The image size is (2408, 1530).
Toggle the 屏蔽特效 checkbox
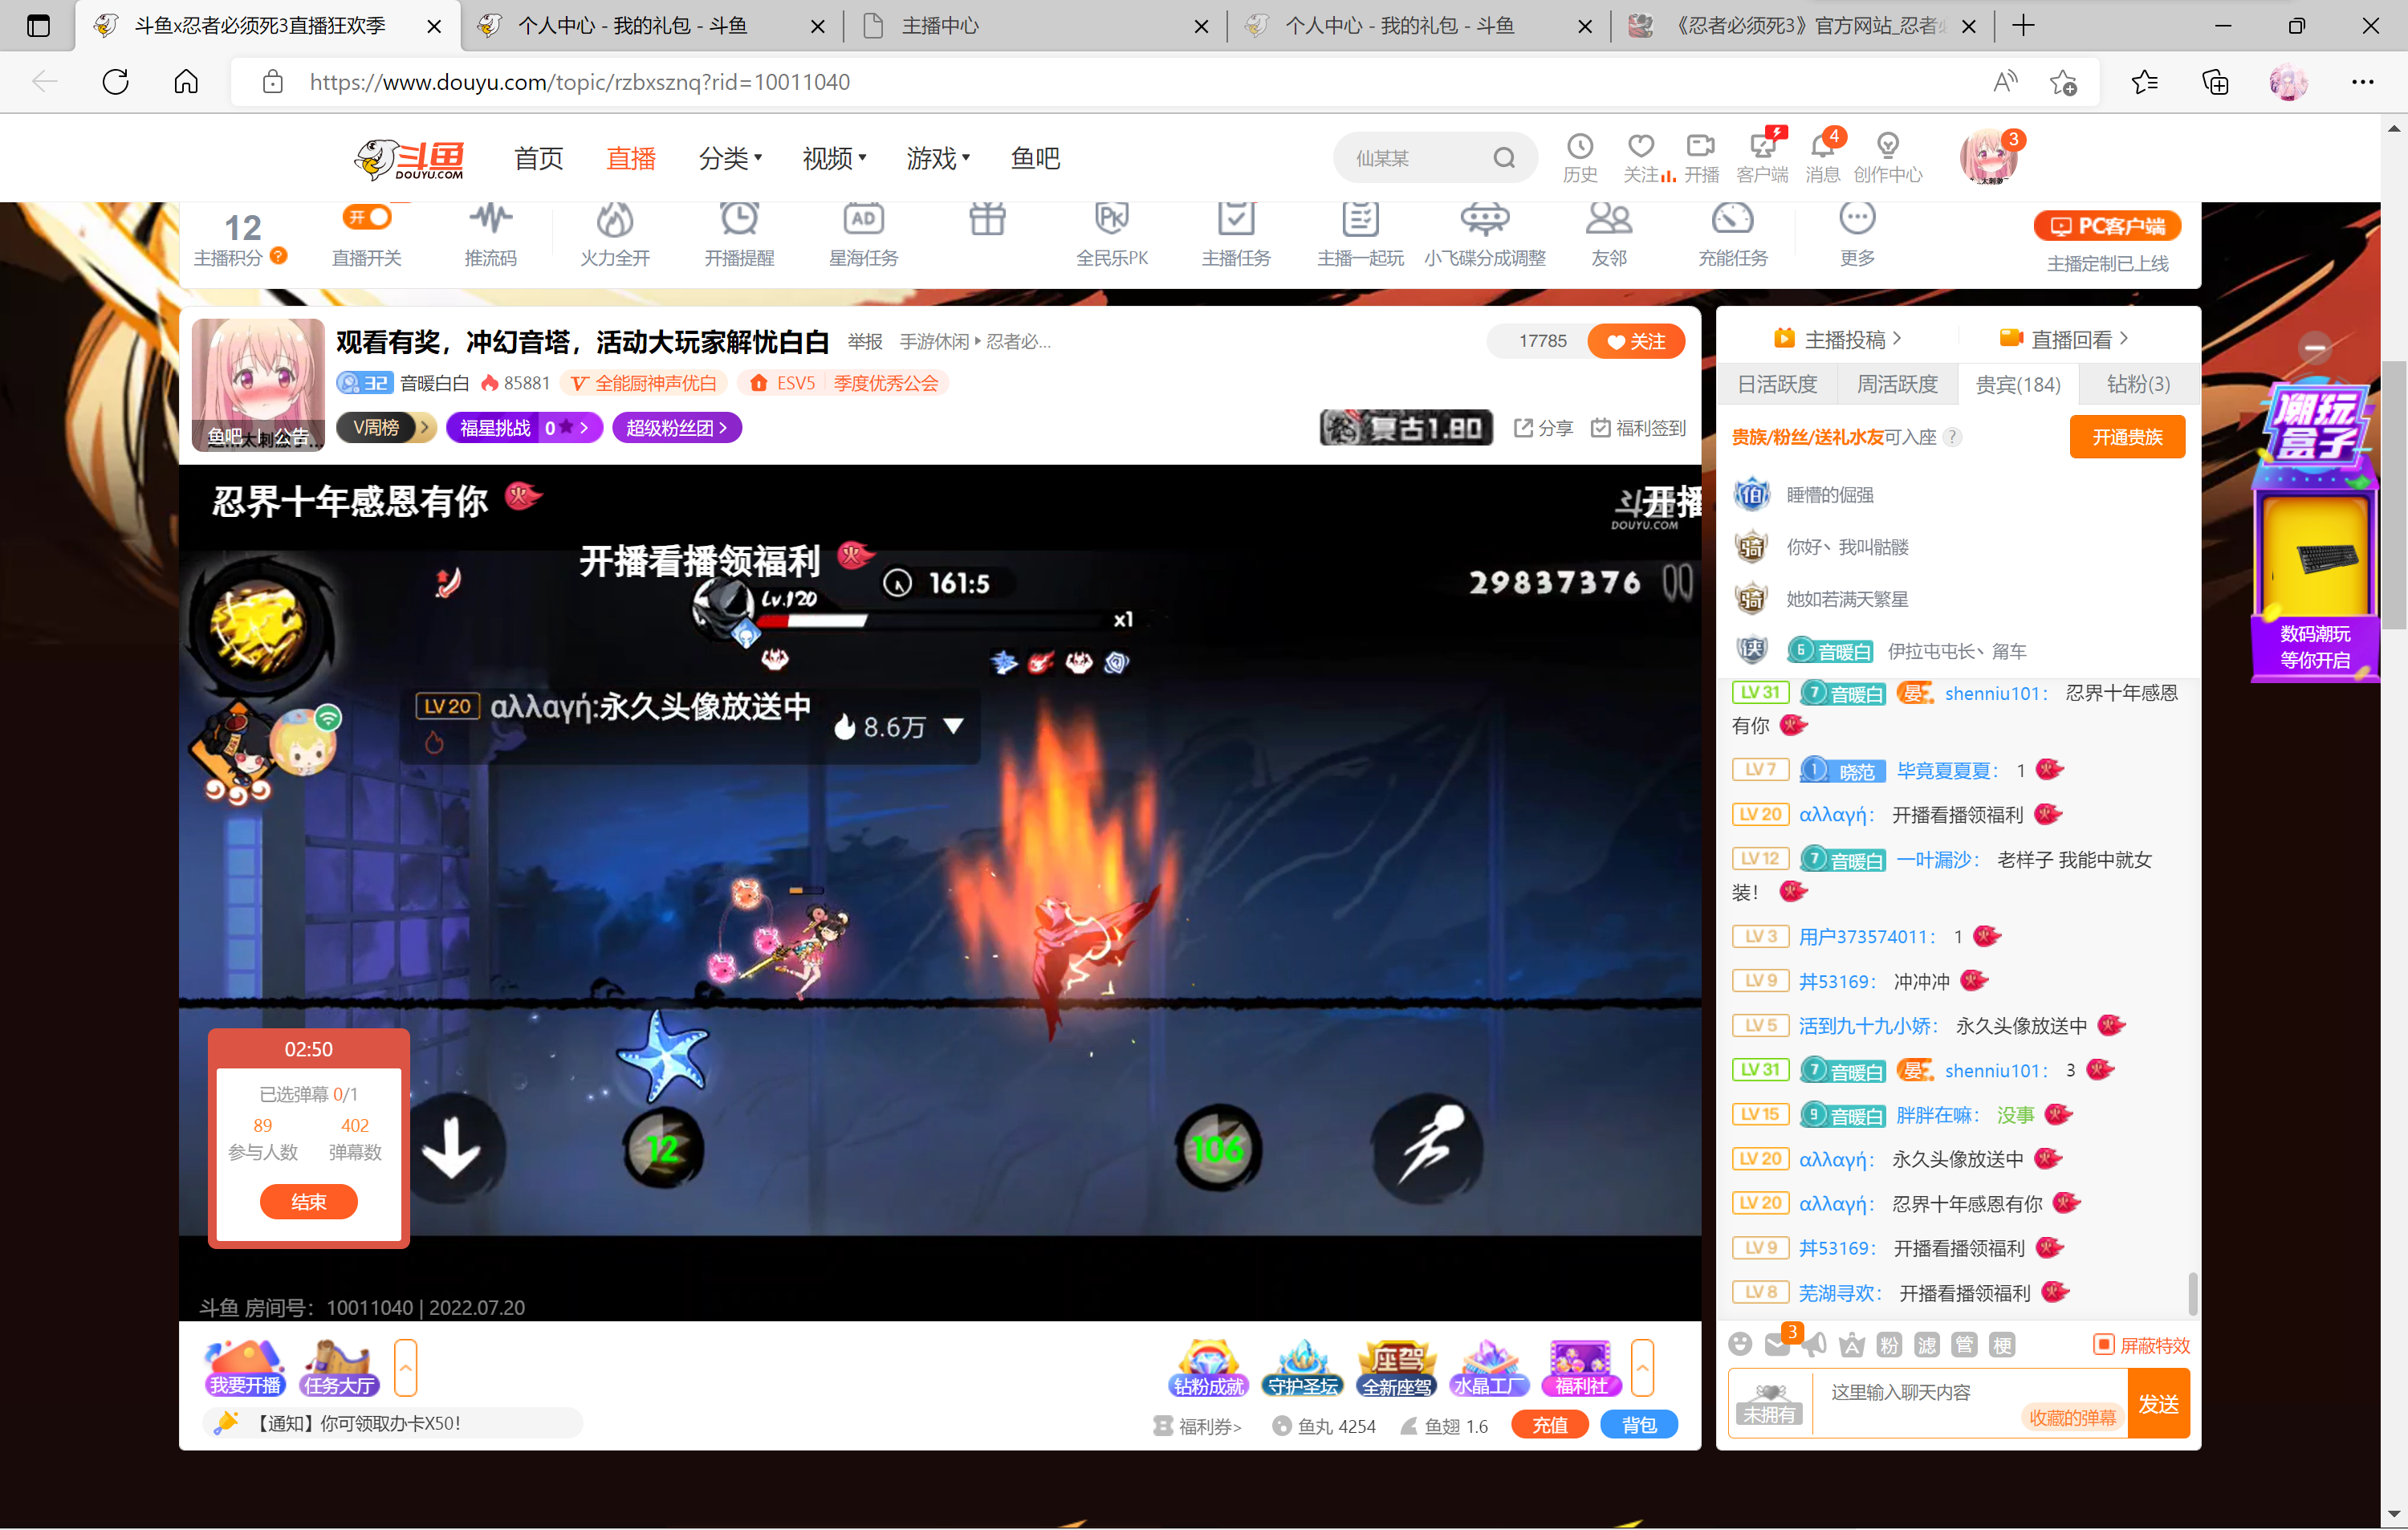(x=2103, y=1344)
